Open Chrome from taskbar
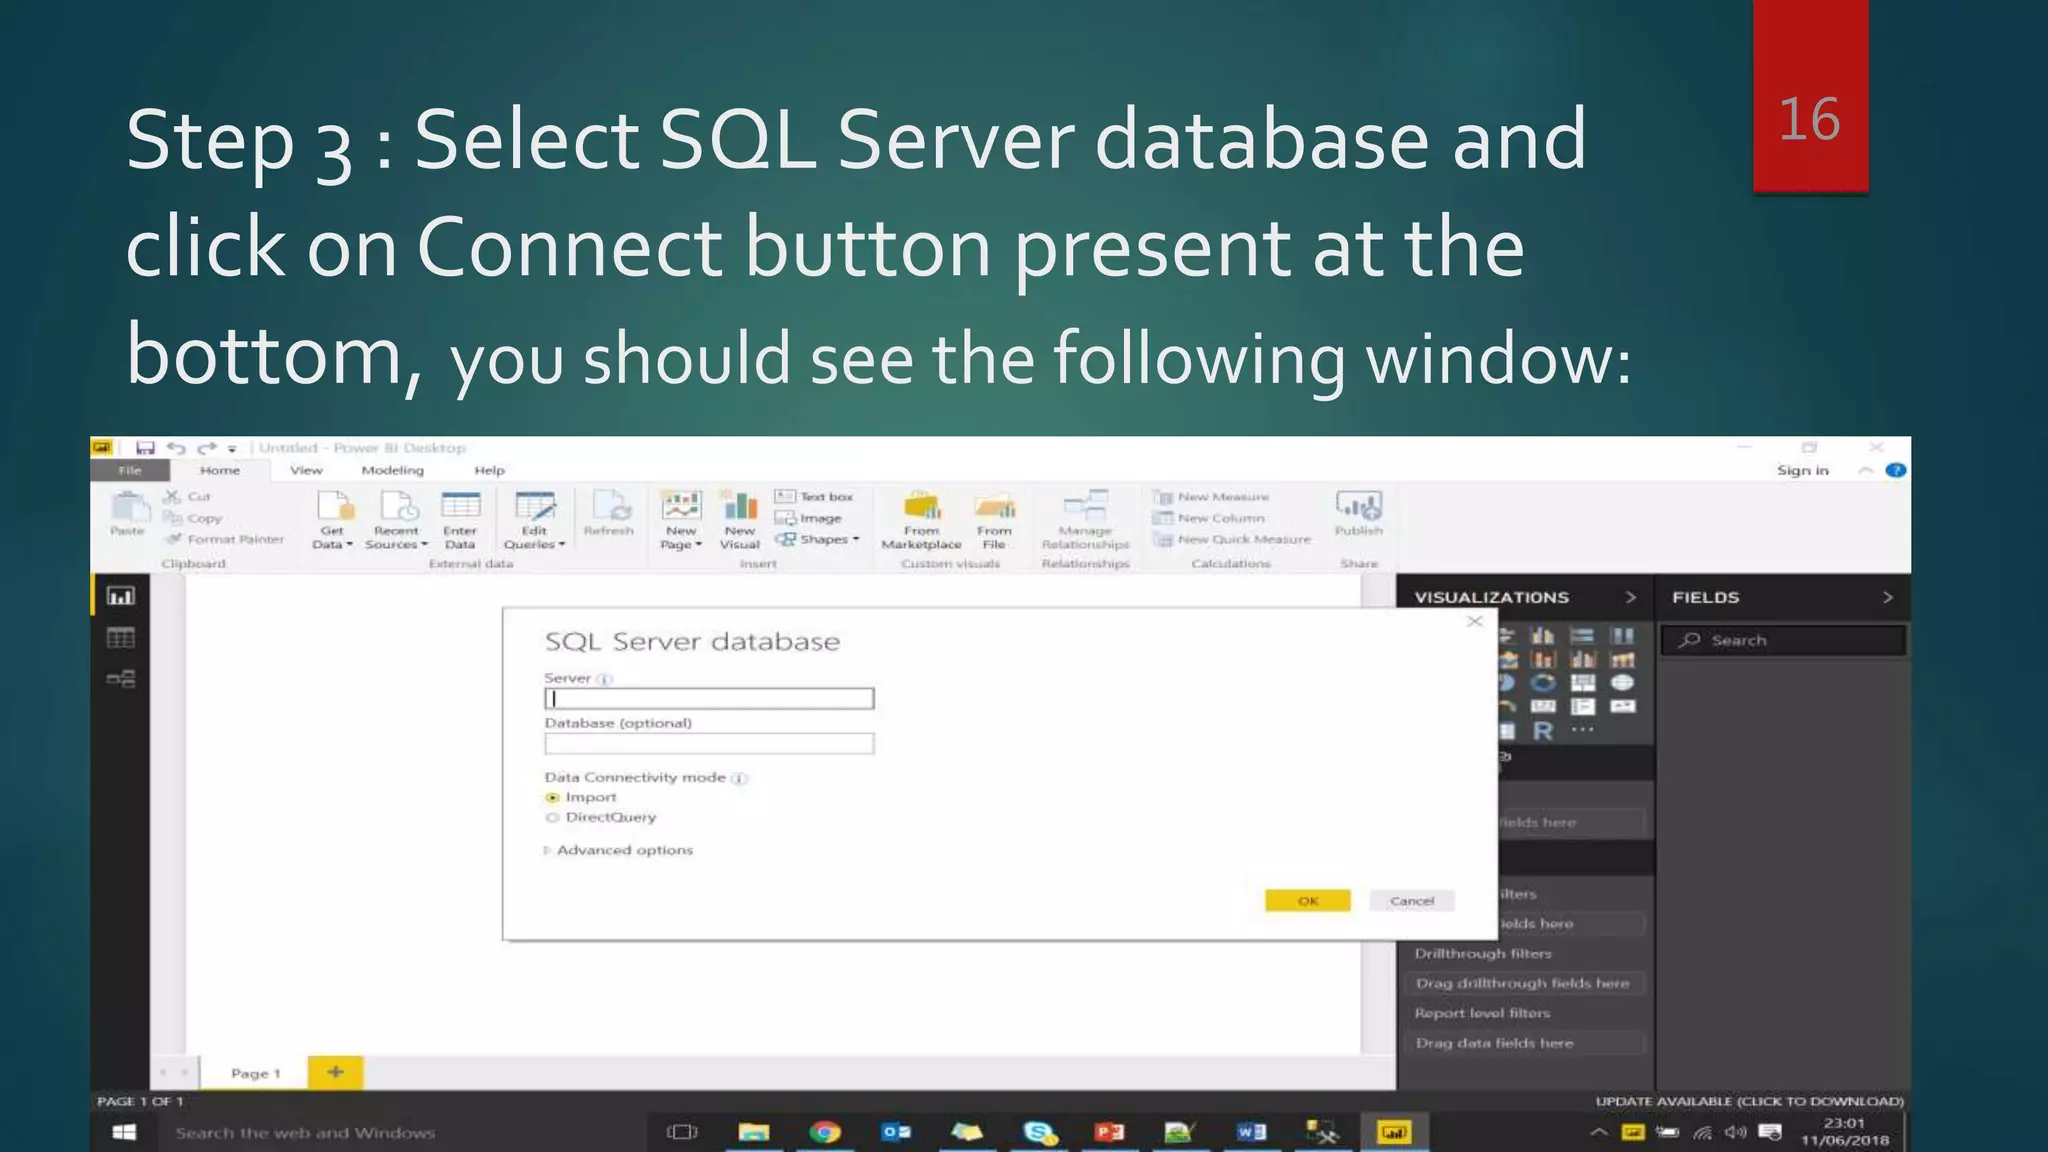This screenshot has height=1152, width=2048. [x=825, y=1132]
